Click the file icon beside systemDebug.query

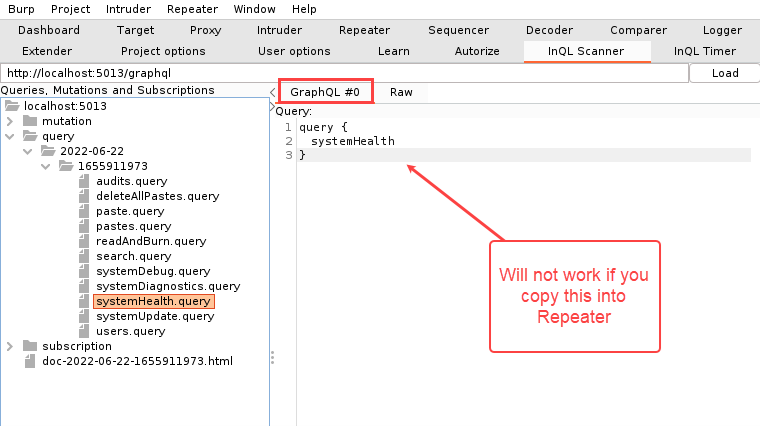85,271
